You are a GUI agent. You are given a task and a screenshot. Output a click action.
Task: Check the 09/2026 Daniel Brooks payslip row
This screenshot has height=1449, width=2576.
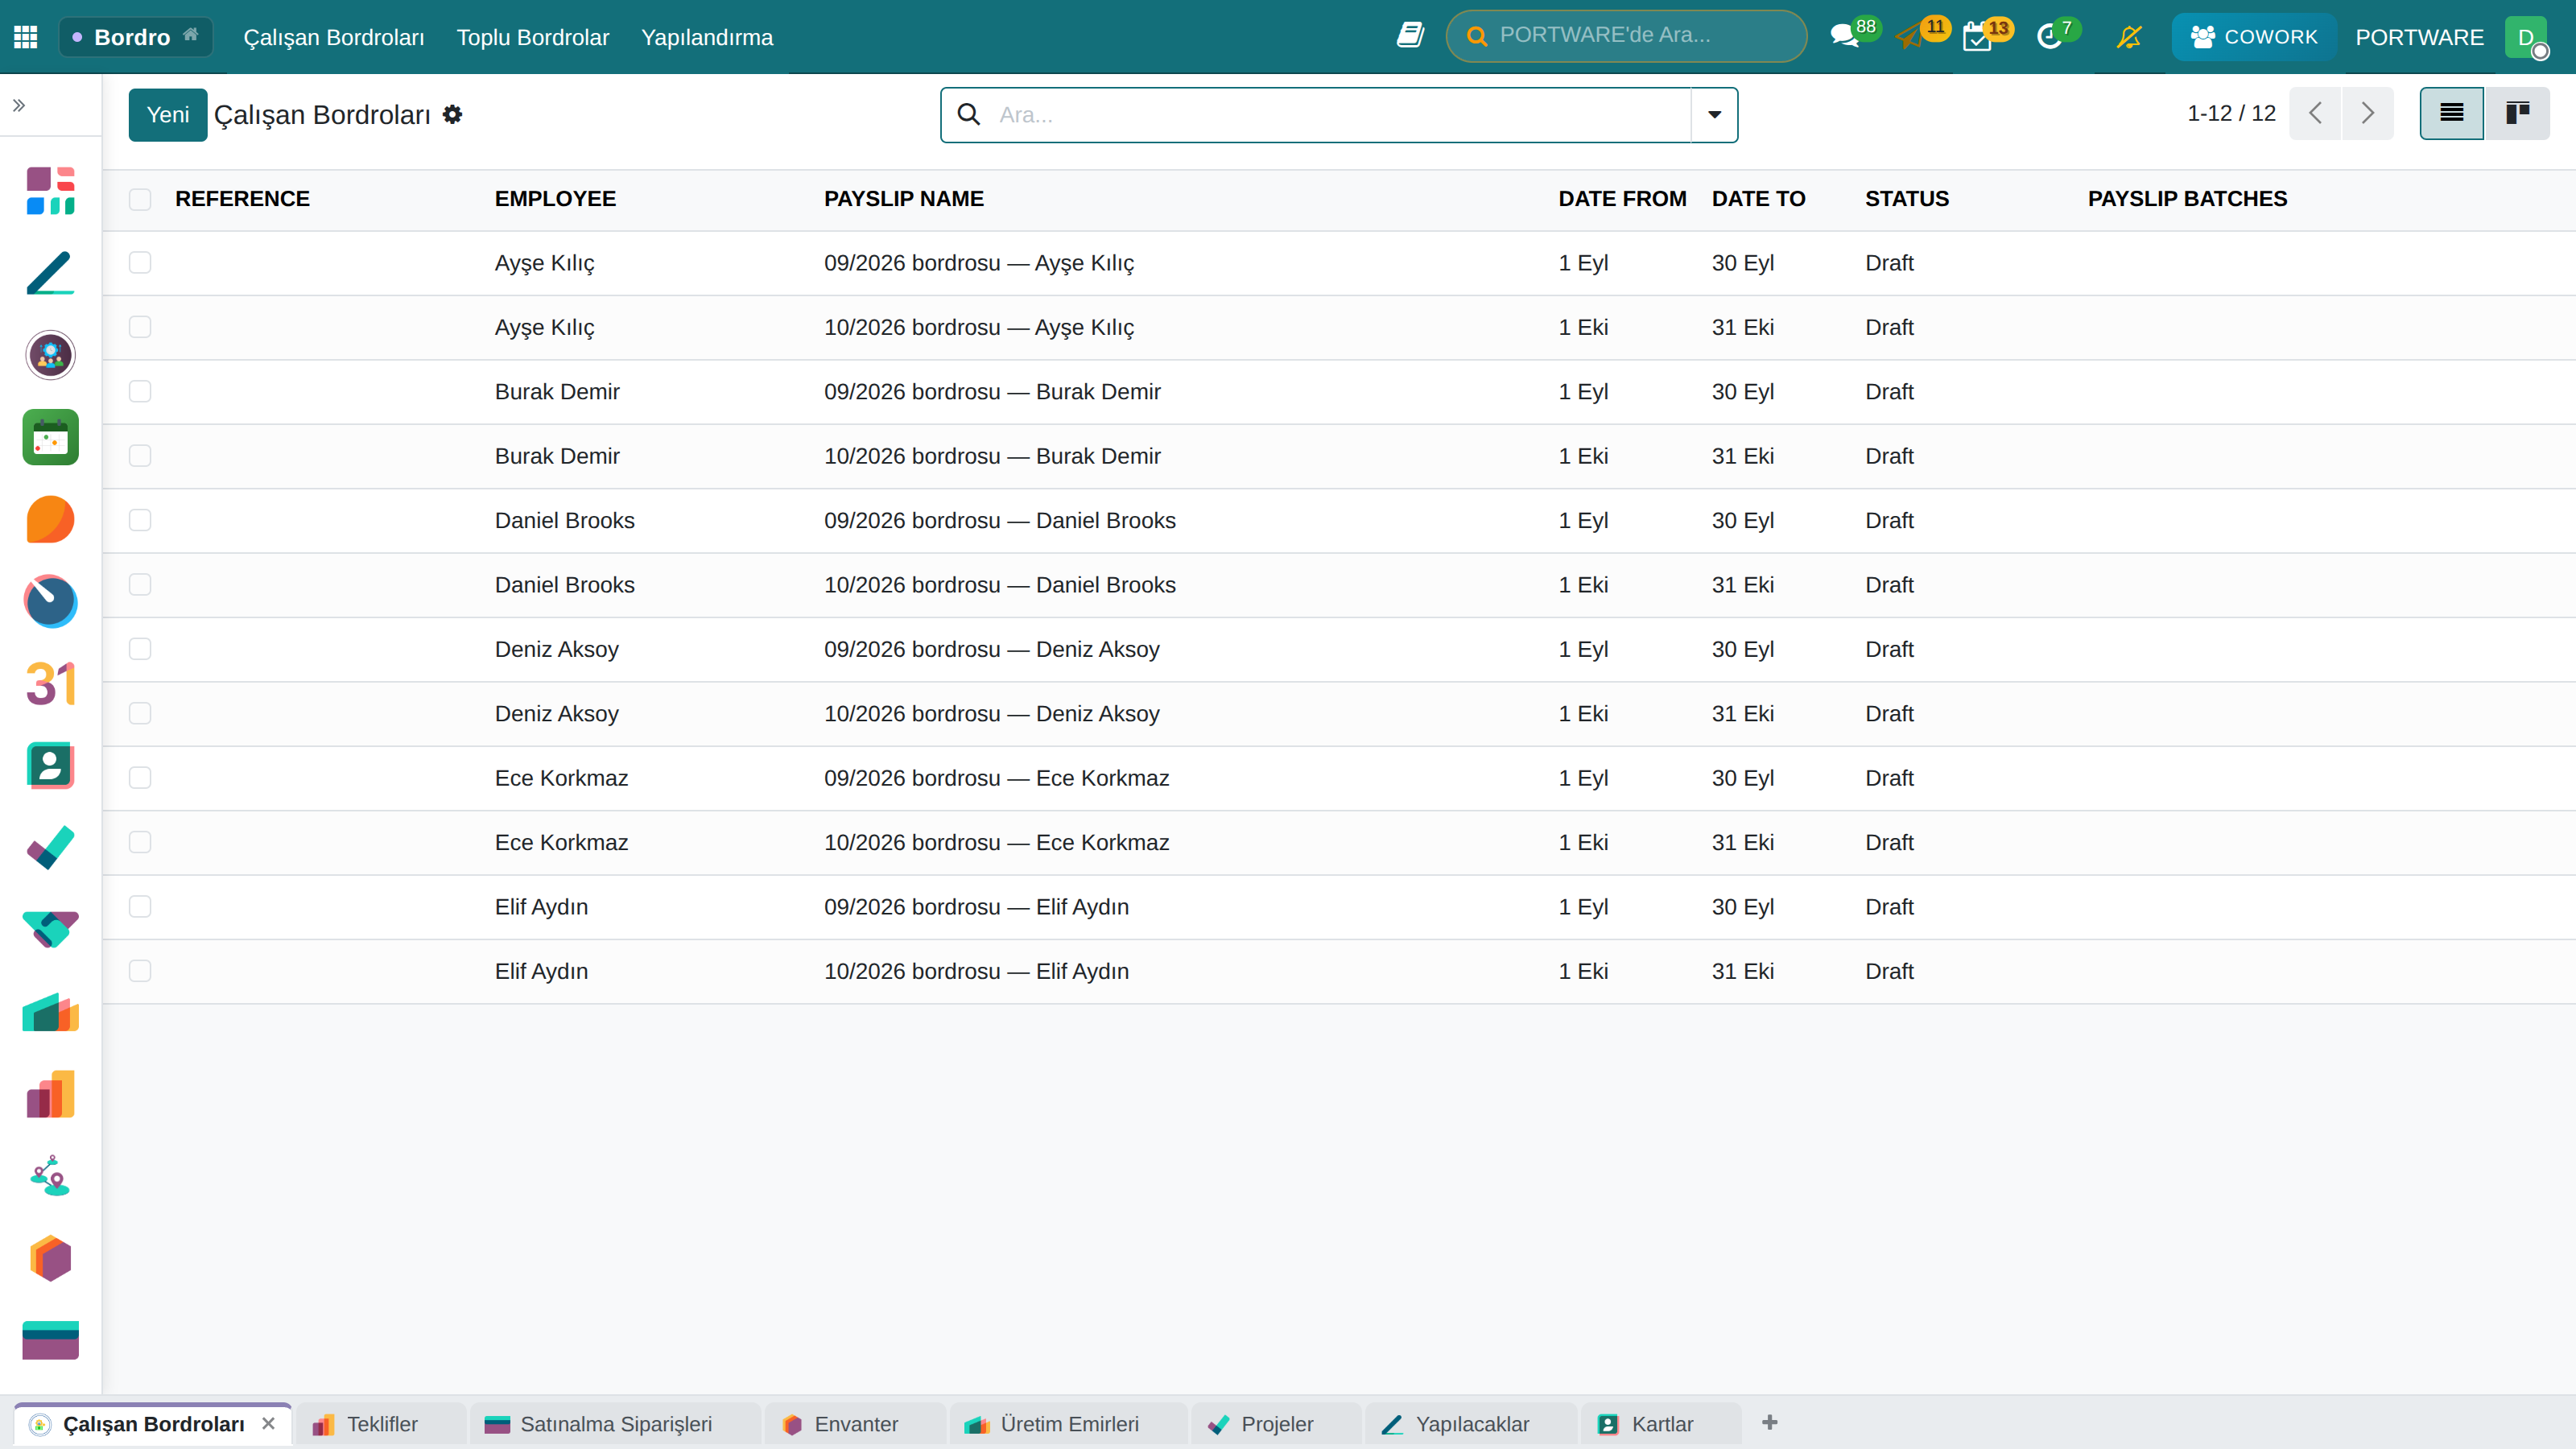[140, 520]
